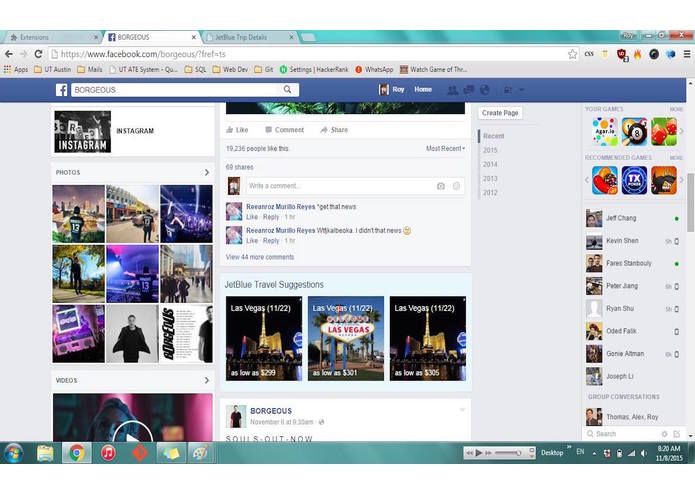Expand the Videos section arrow
Screen dimensions: 695x494
tap(207, 380)
